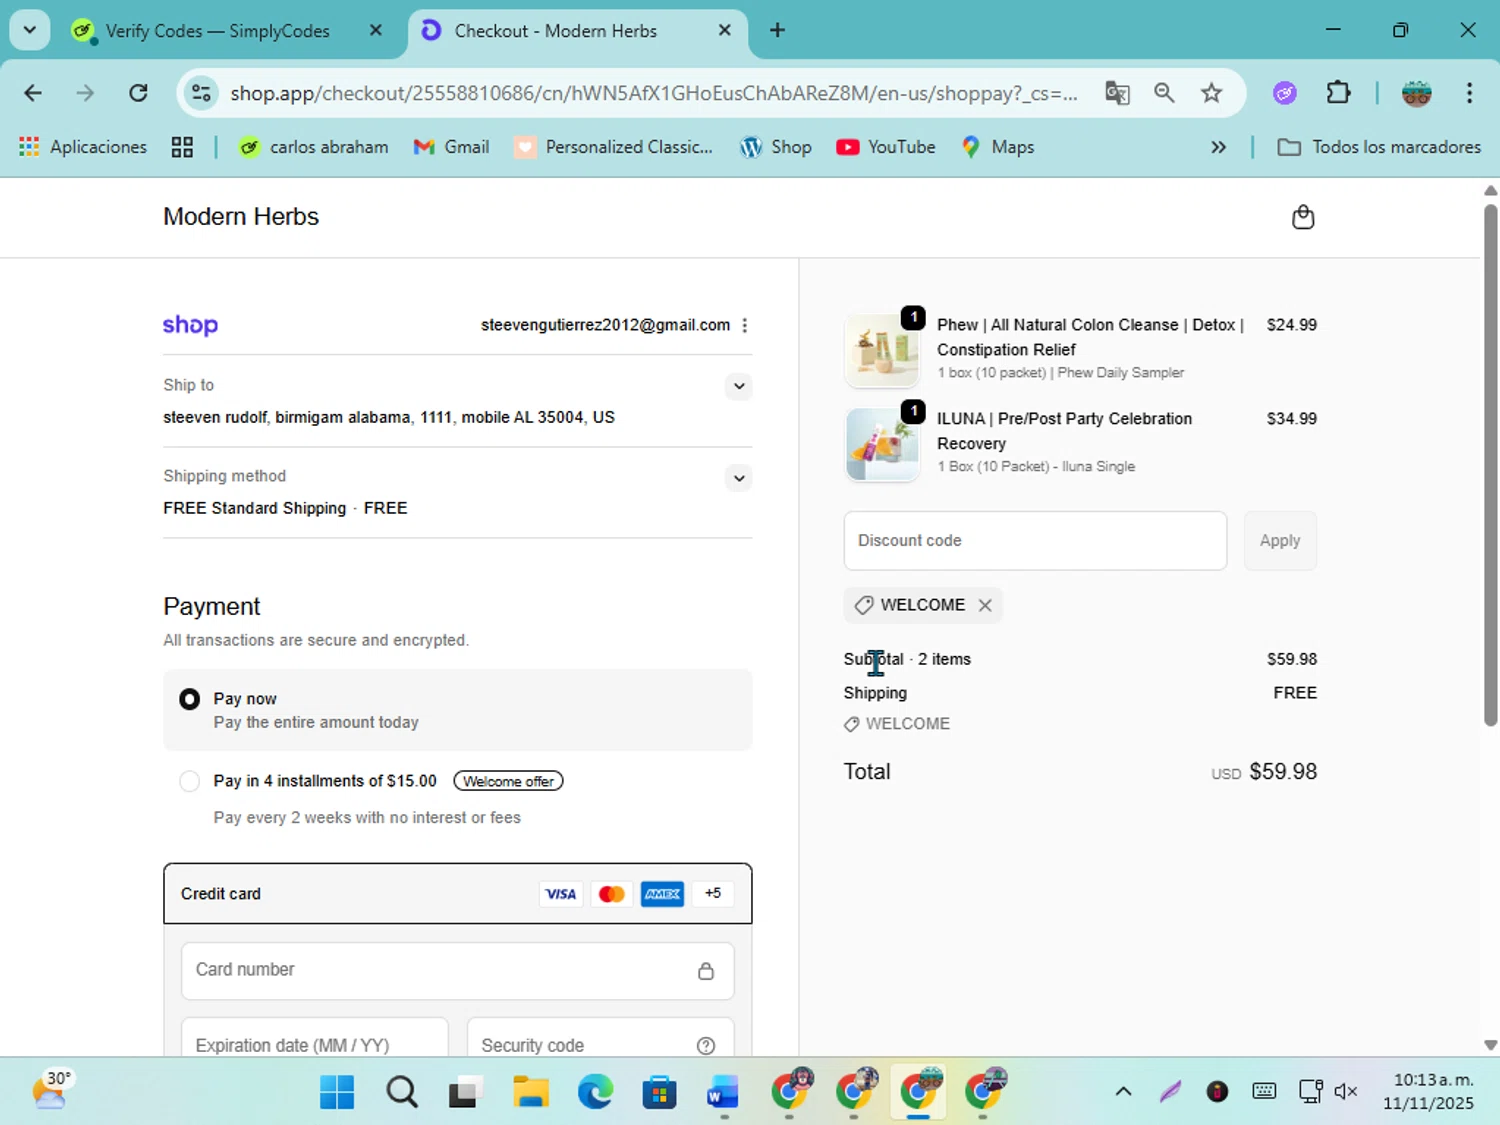Expand the Ship to address section
The image size is (1500, 1125).
click(x=739, y=387)
